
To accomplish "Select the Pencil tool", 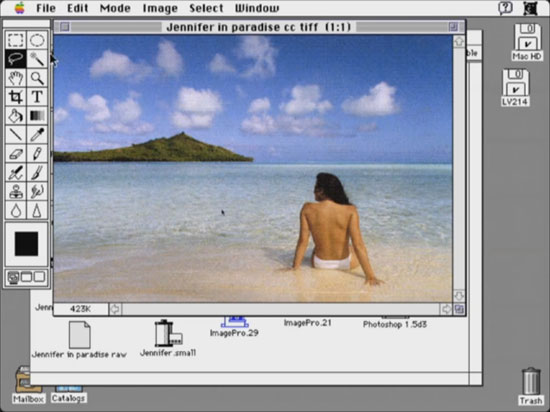I will (37, 154).
